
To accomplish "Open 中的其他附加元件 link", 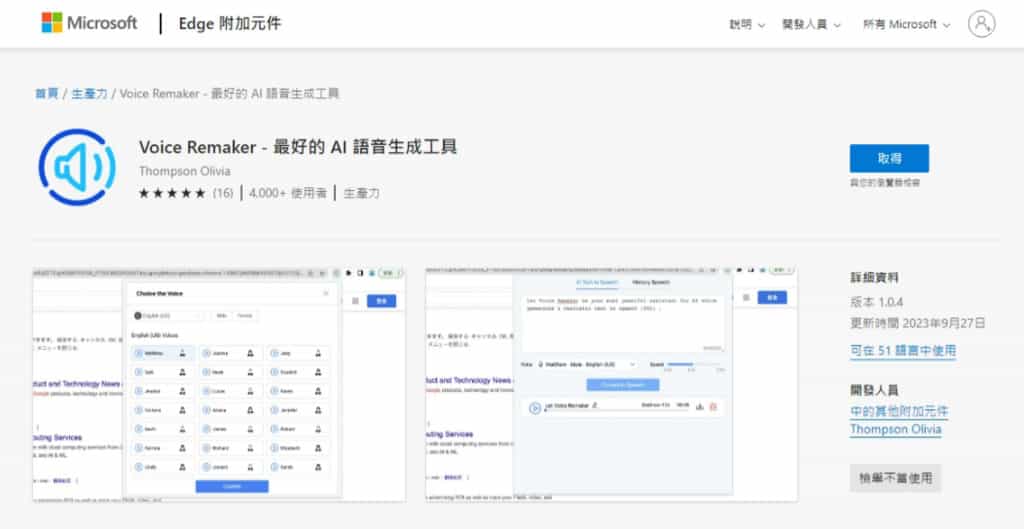I will point(899,411).
